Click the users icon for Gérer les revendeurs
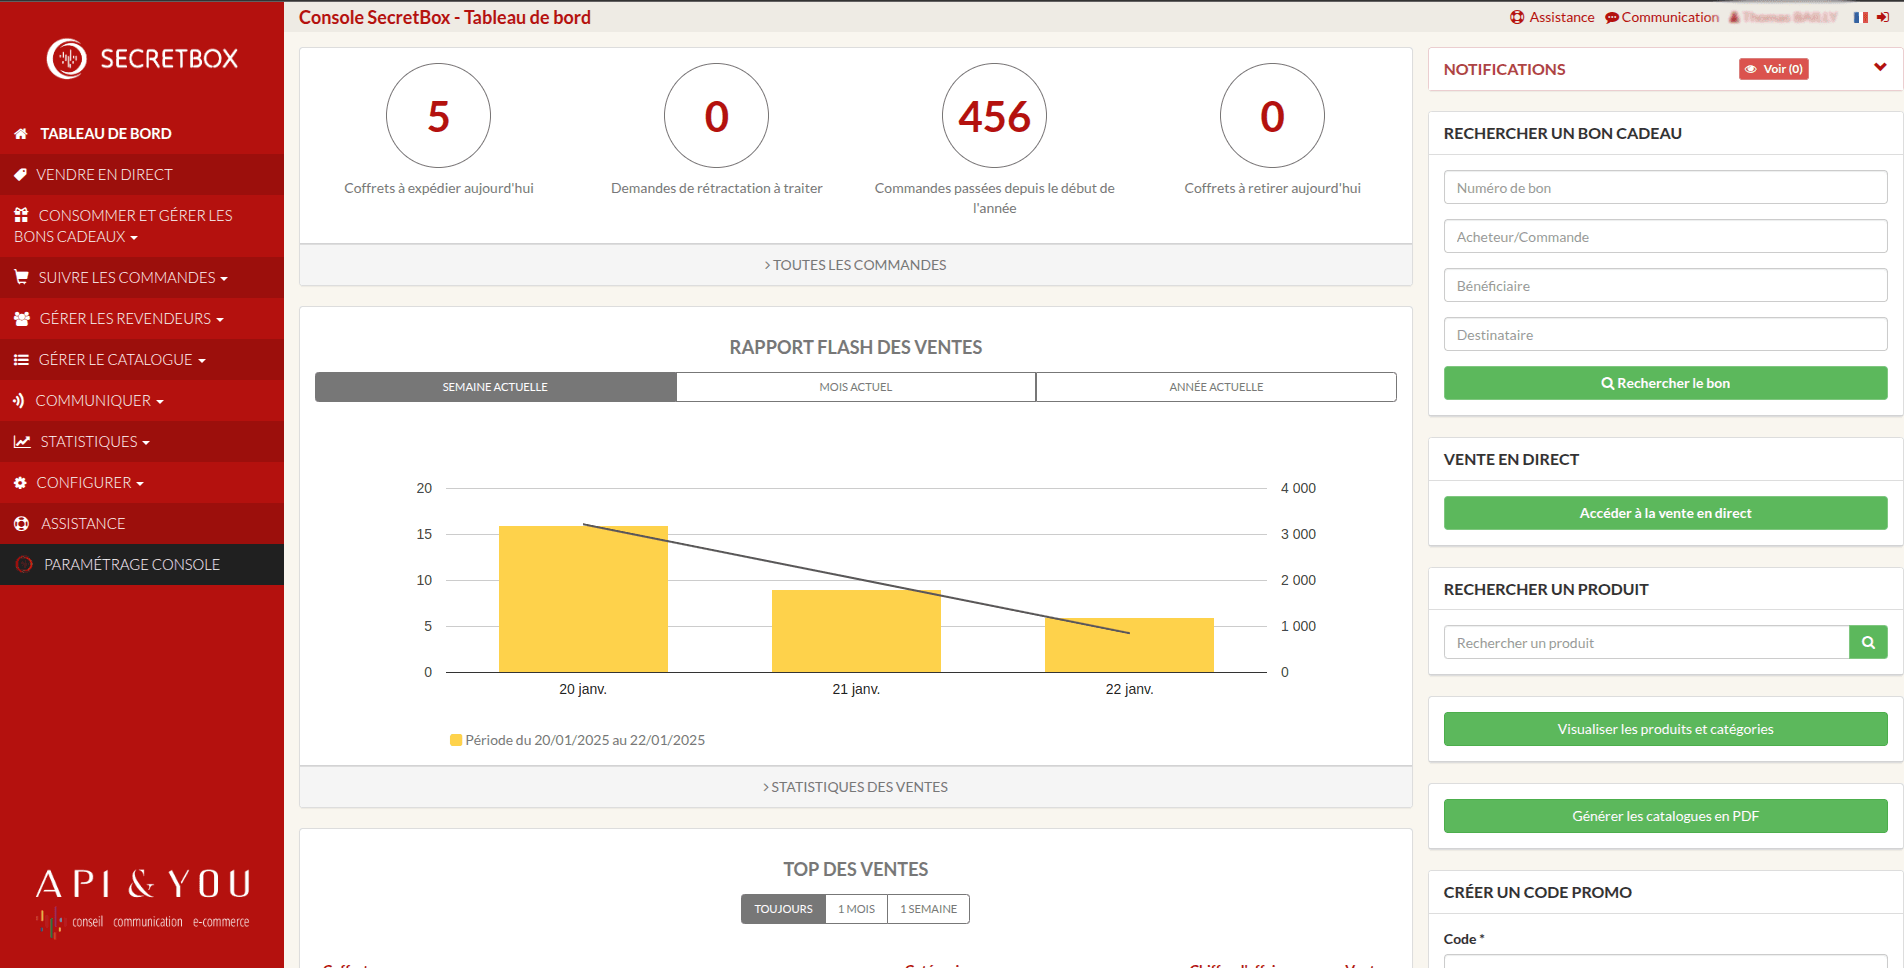This screenshot has width=1904, height=968. (22, 319)
